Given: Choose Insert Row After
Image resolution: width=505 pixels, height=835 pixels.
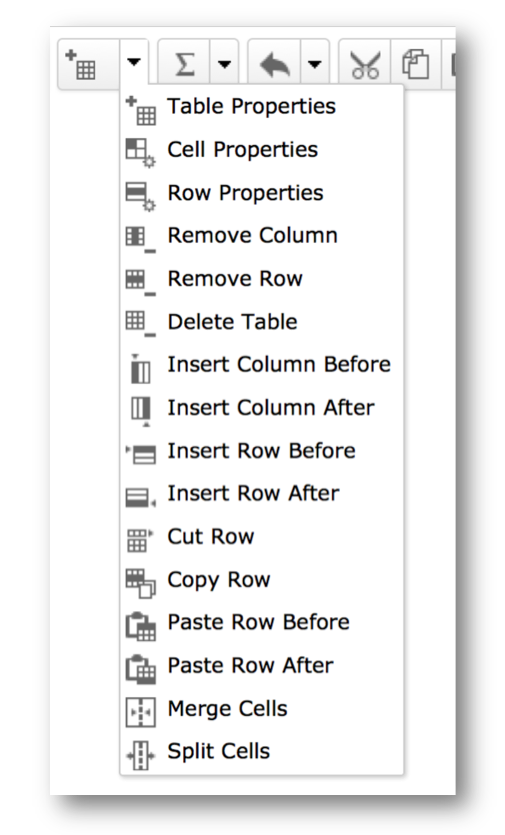Looking at the screenshot, I should [x=261, y=494].
